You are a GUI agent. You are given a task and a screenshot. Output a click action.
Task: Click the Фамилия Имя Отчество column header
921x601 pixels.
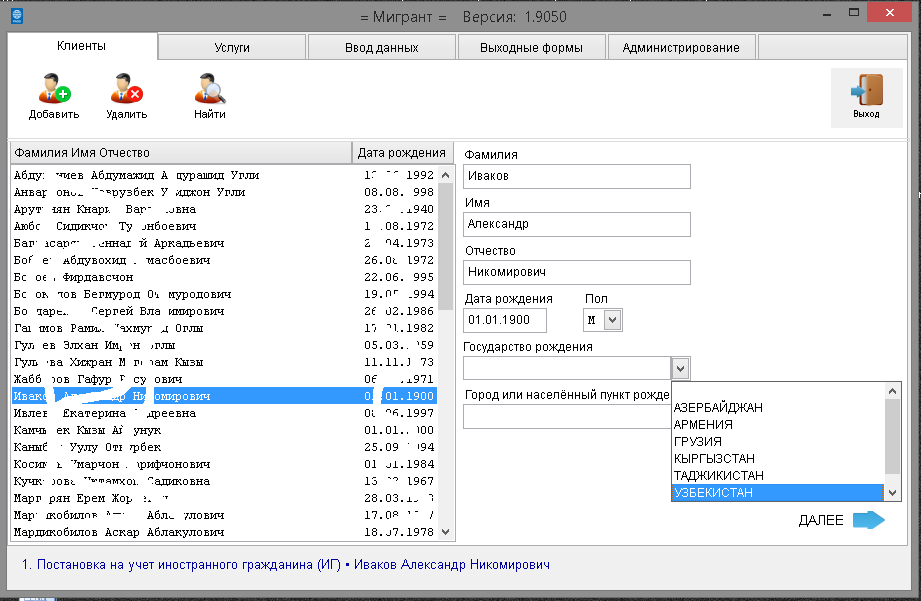(x=180, y=153)
